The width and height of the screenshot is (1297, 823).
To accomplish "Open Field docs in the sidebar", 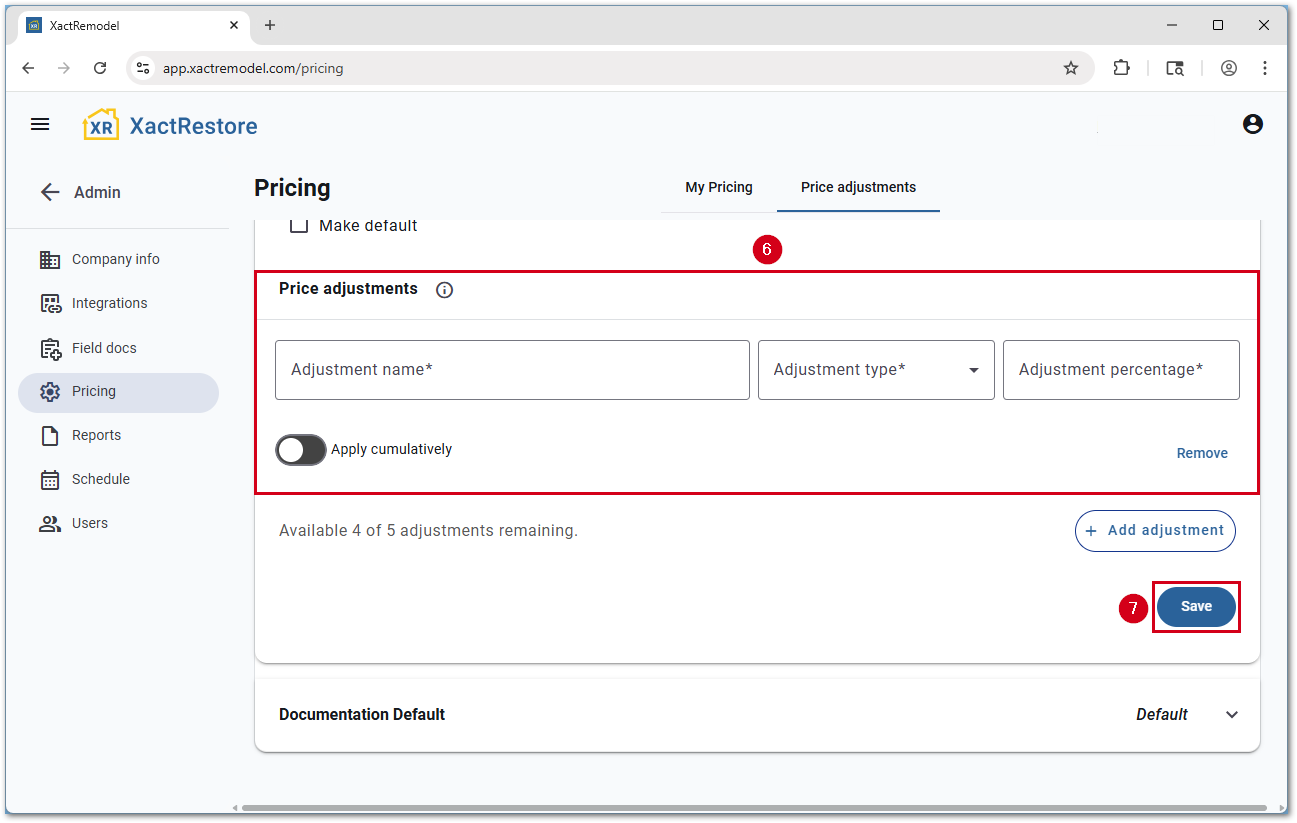I will [104, 348].
